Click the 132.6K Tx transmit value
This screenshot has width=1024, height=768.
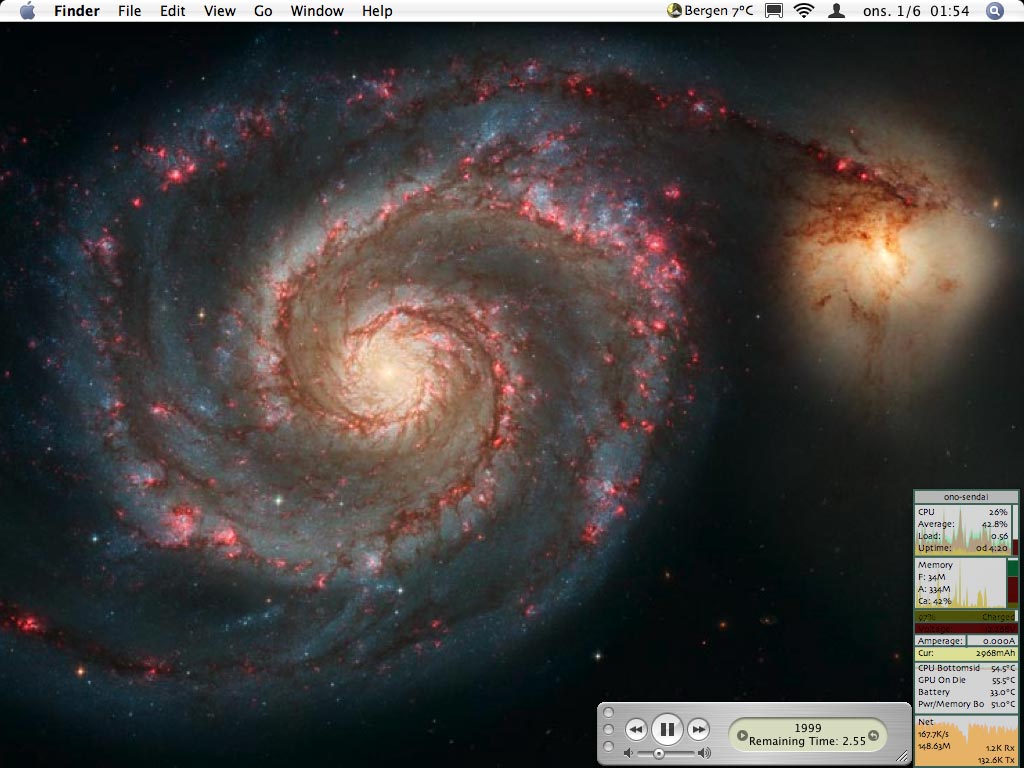point(996,760)
